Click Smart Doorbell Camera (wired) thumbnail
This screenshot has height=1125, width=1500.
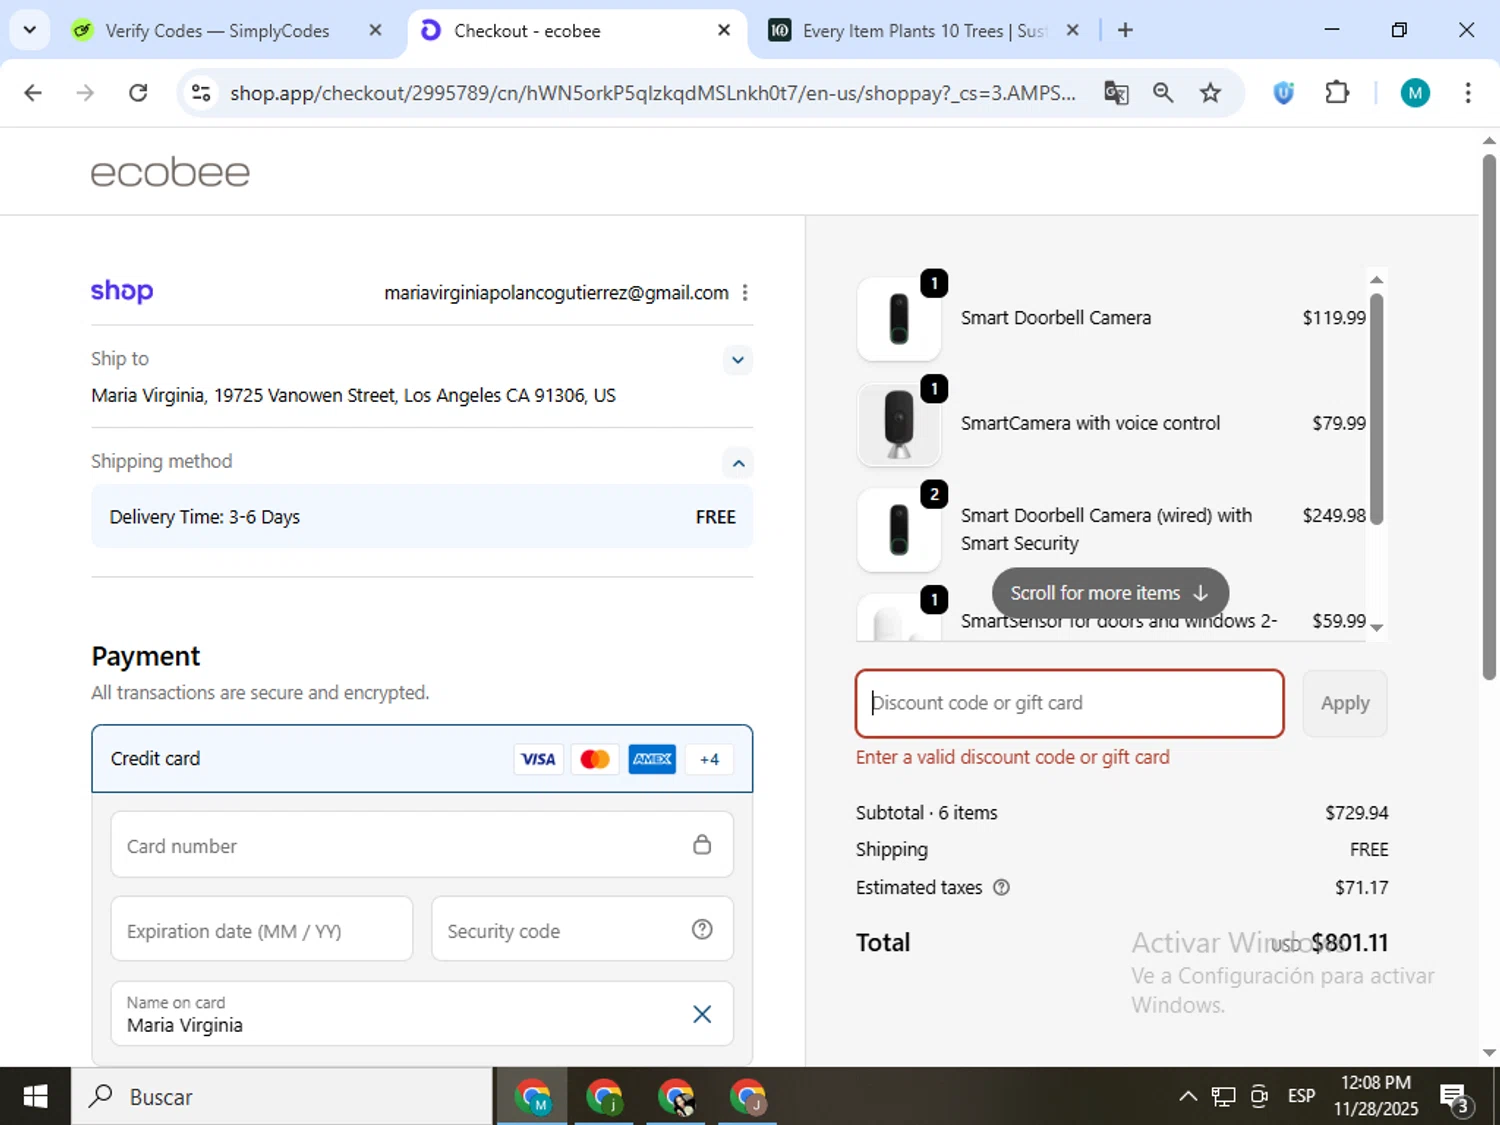[899, 530]
